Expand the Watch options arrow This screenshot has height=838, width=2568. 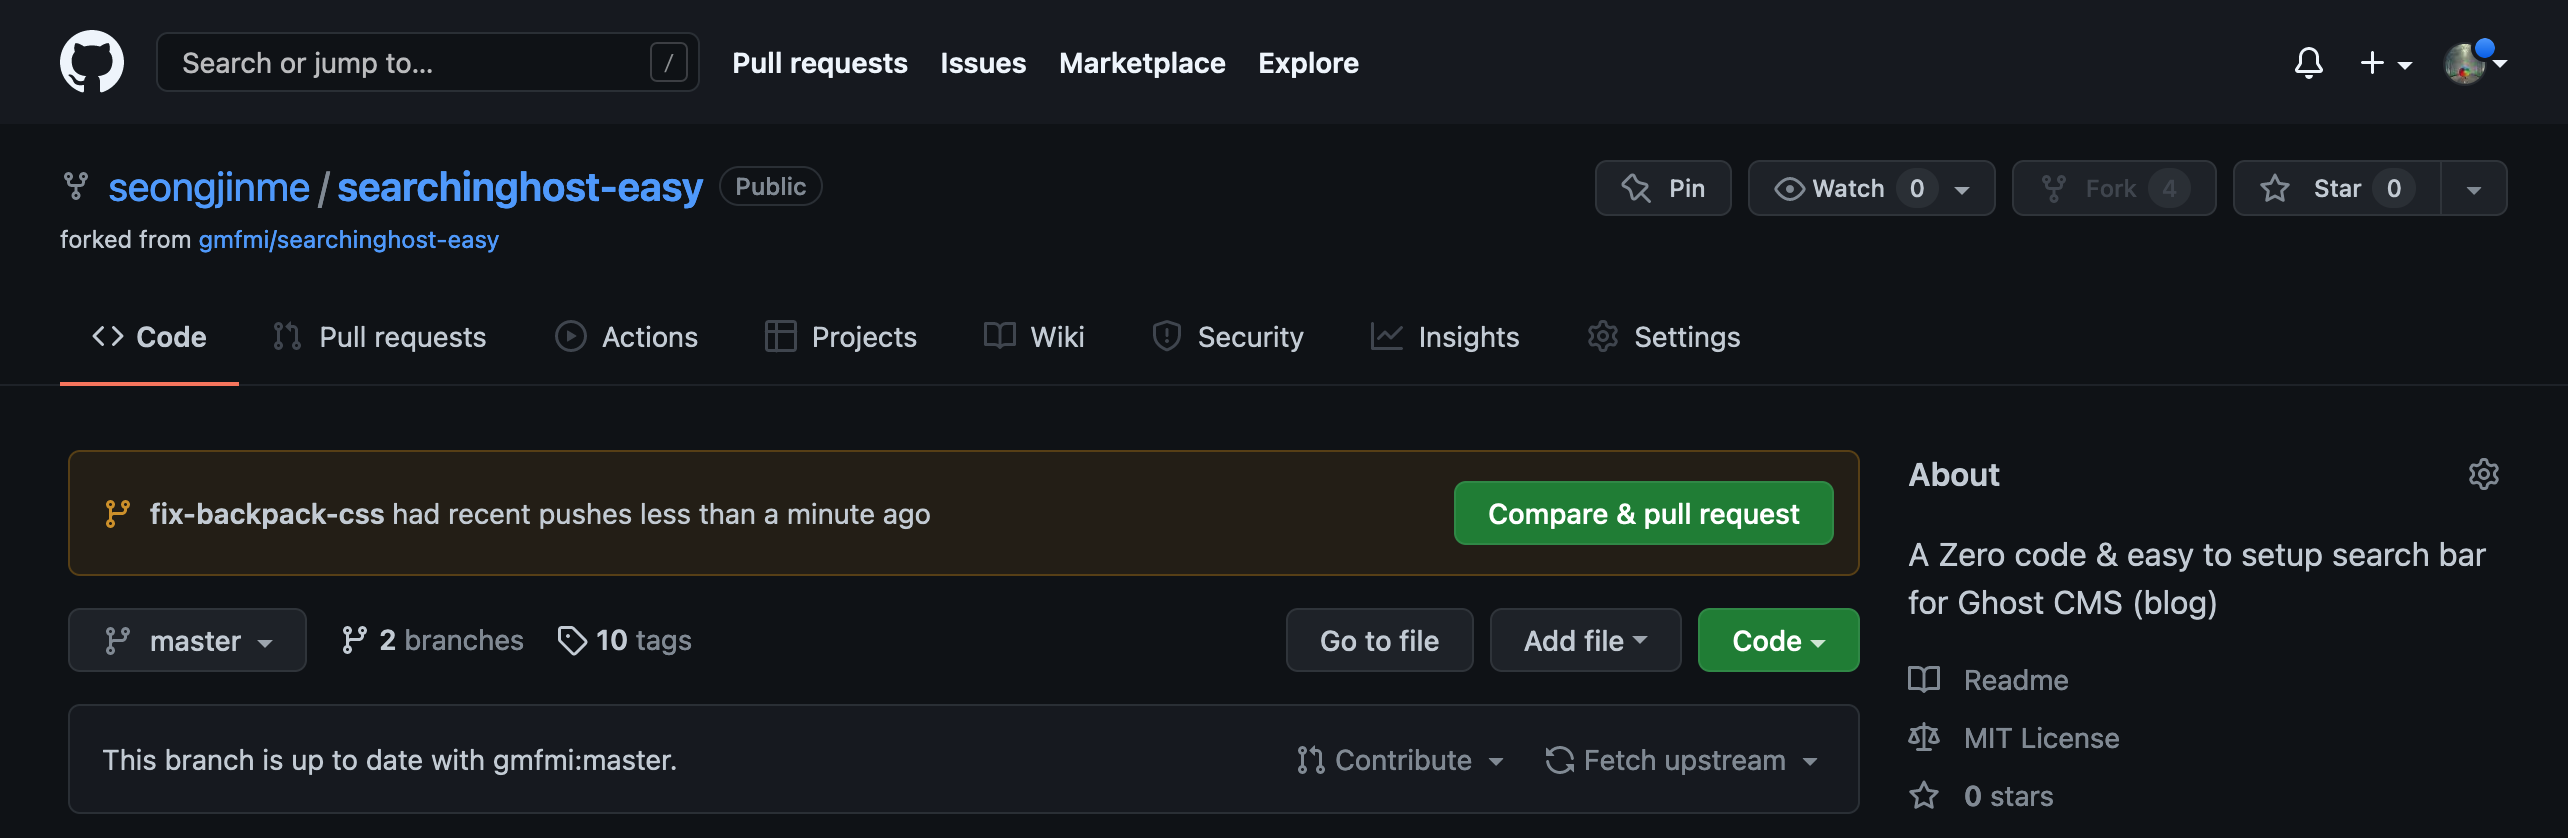click(1962, 189)
